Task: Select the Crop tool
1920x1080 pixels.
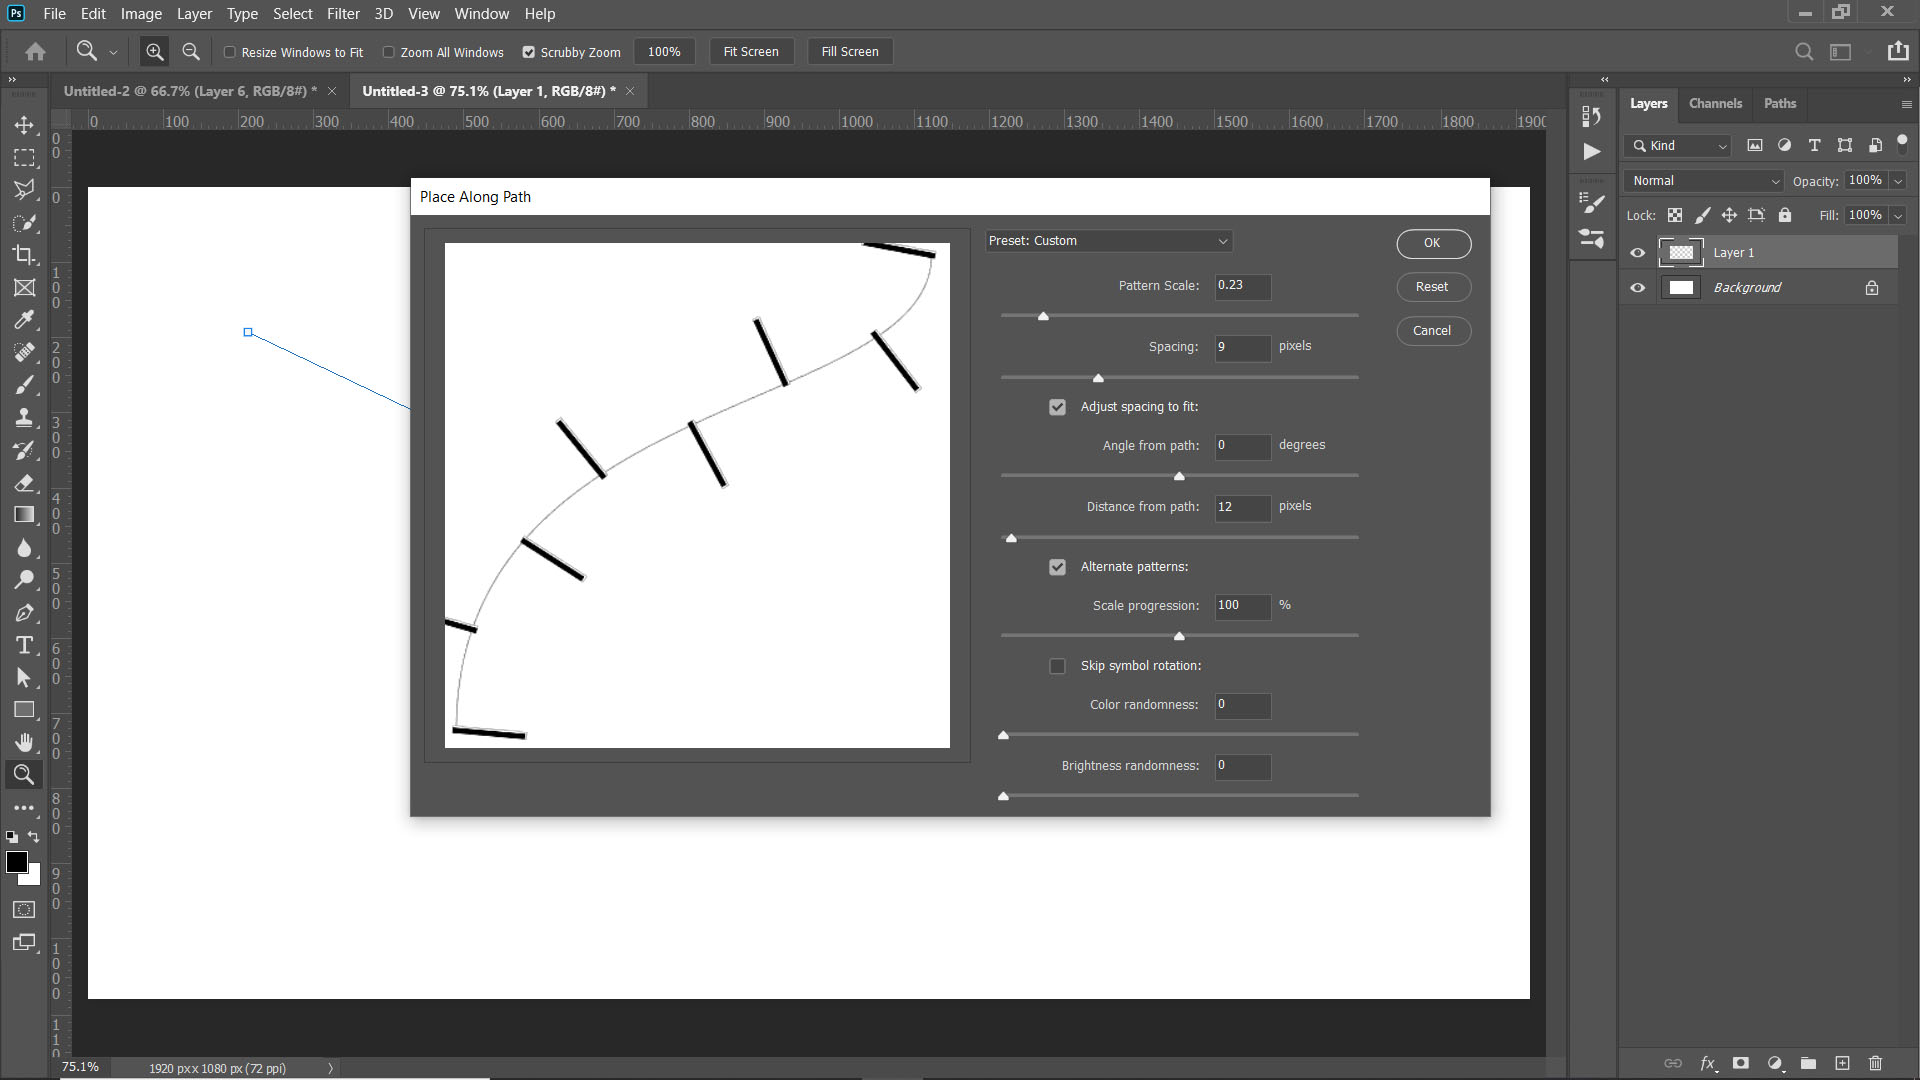Action: tap(25, 255)
